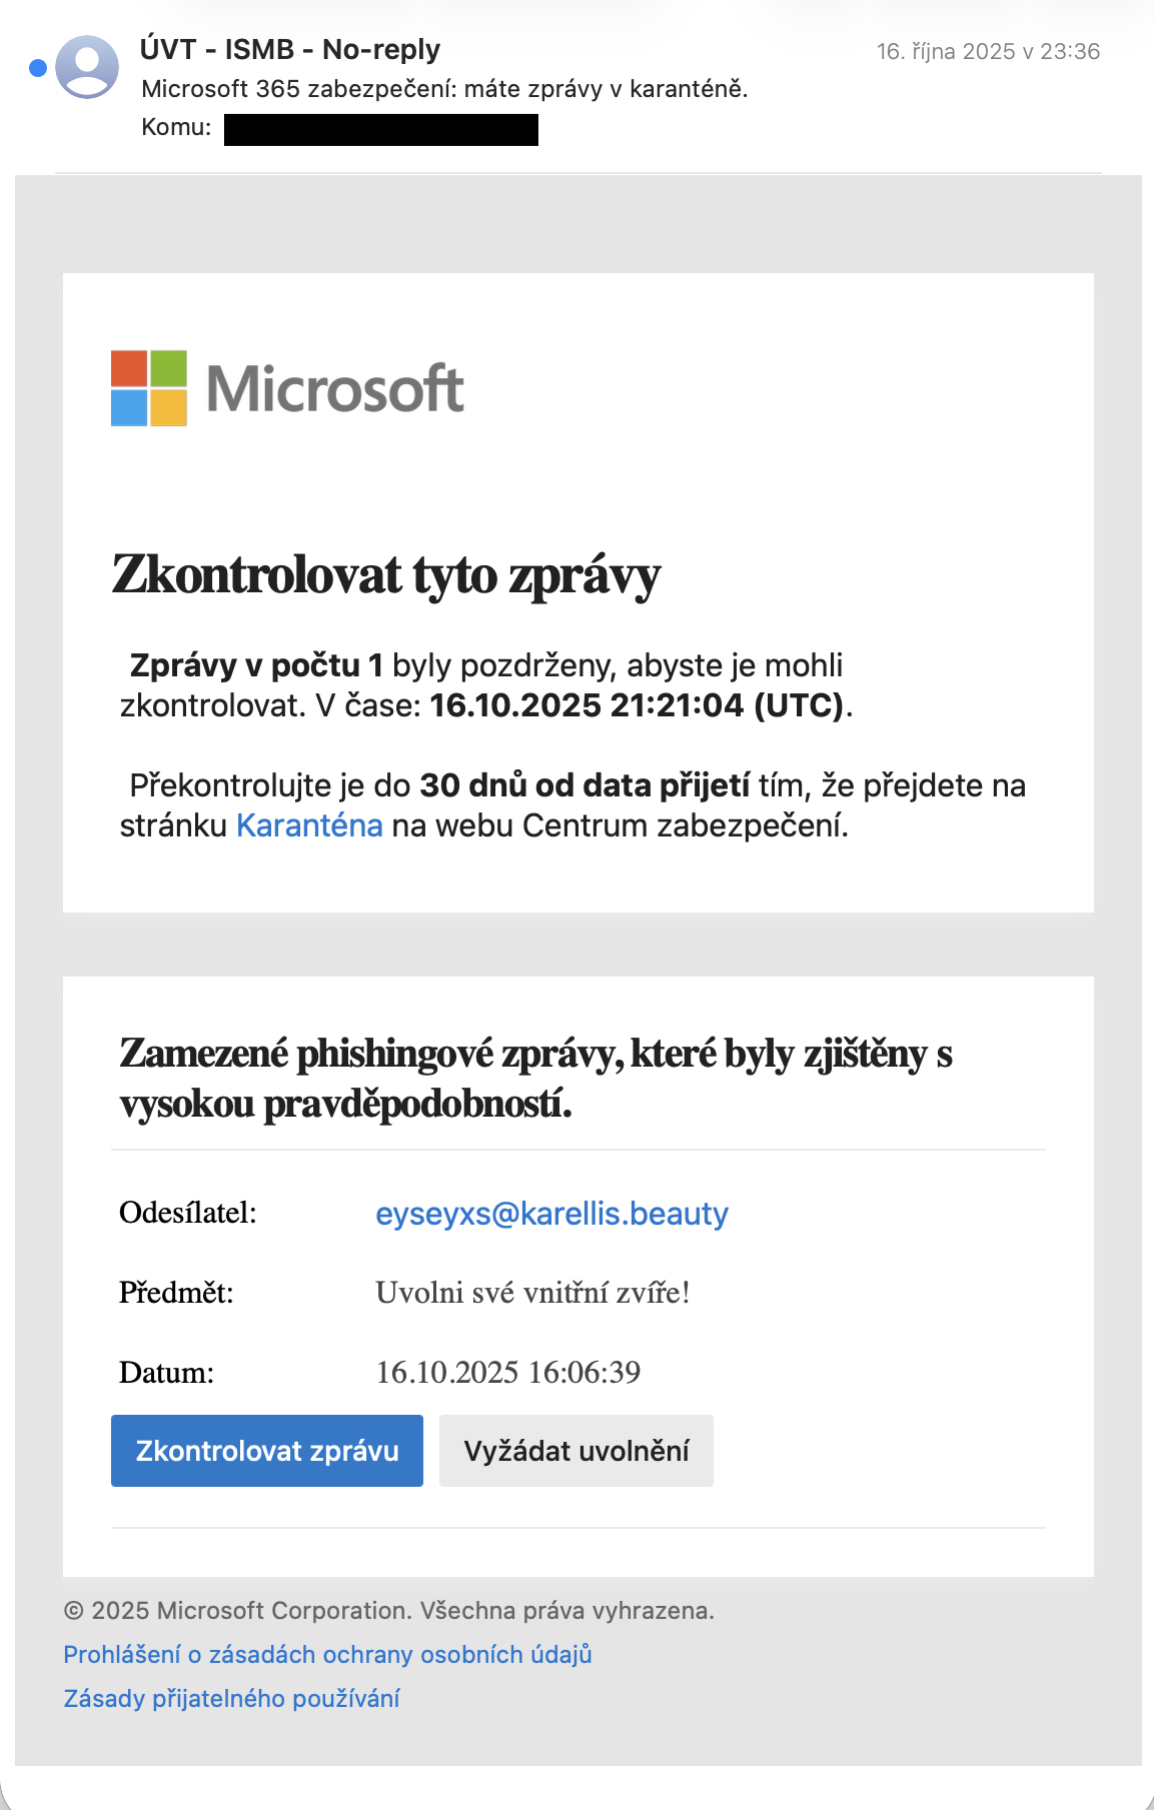Screen dimensions: 1154x1810
Task: Click the Microsoft Corporation copyright notice
Action: point(388,1611)
